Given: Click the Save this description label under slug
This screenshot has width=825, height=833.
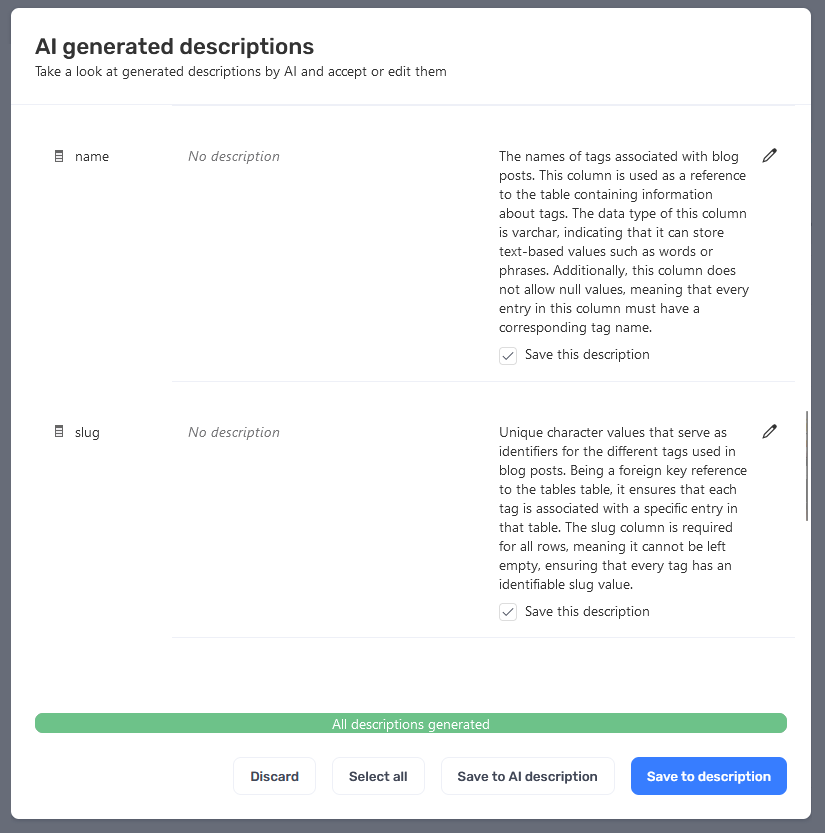Looking at the screenshot, I should (x=587, y=611).
